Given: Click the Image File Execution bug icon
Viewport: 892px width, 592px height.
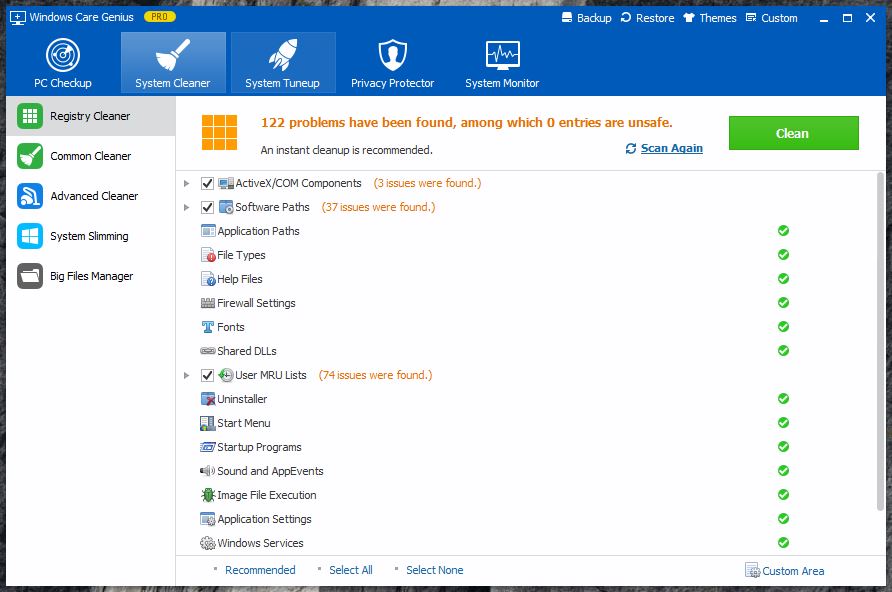Looking at the screenshot, I should point(208,495).
